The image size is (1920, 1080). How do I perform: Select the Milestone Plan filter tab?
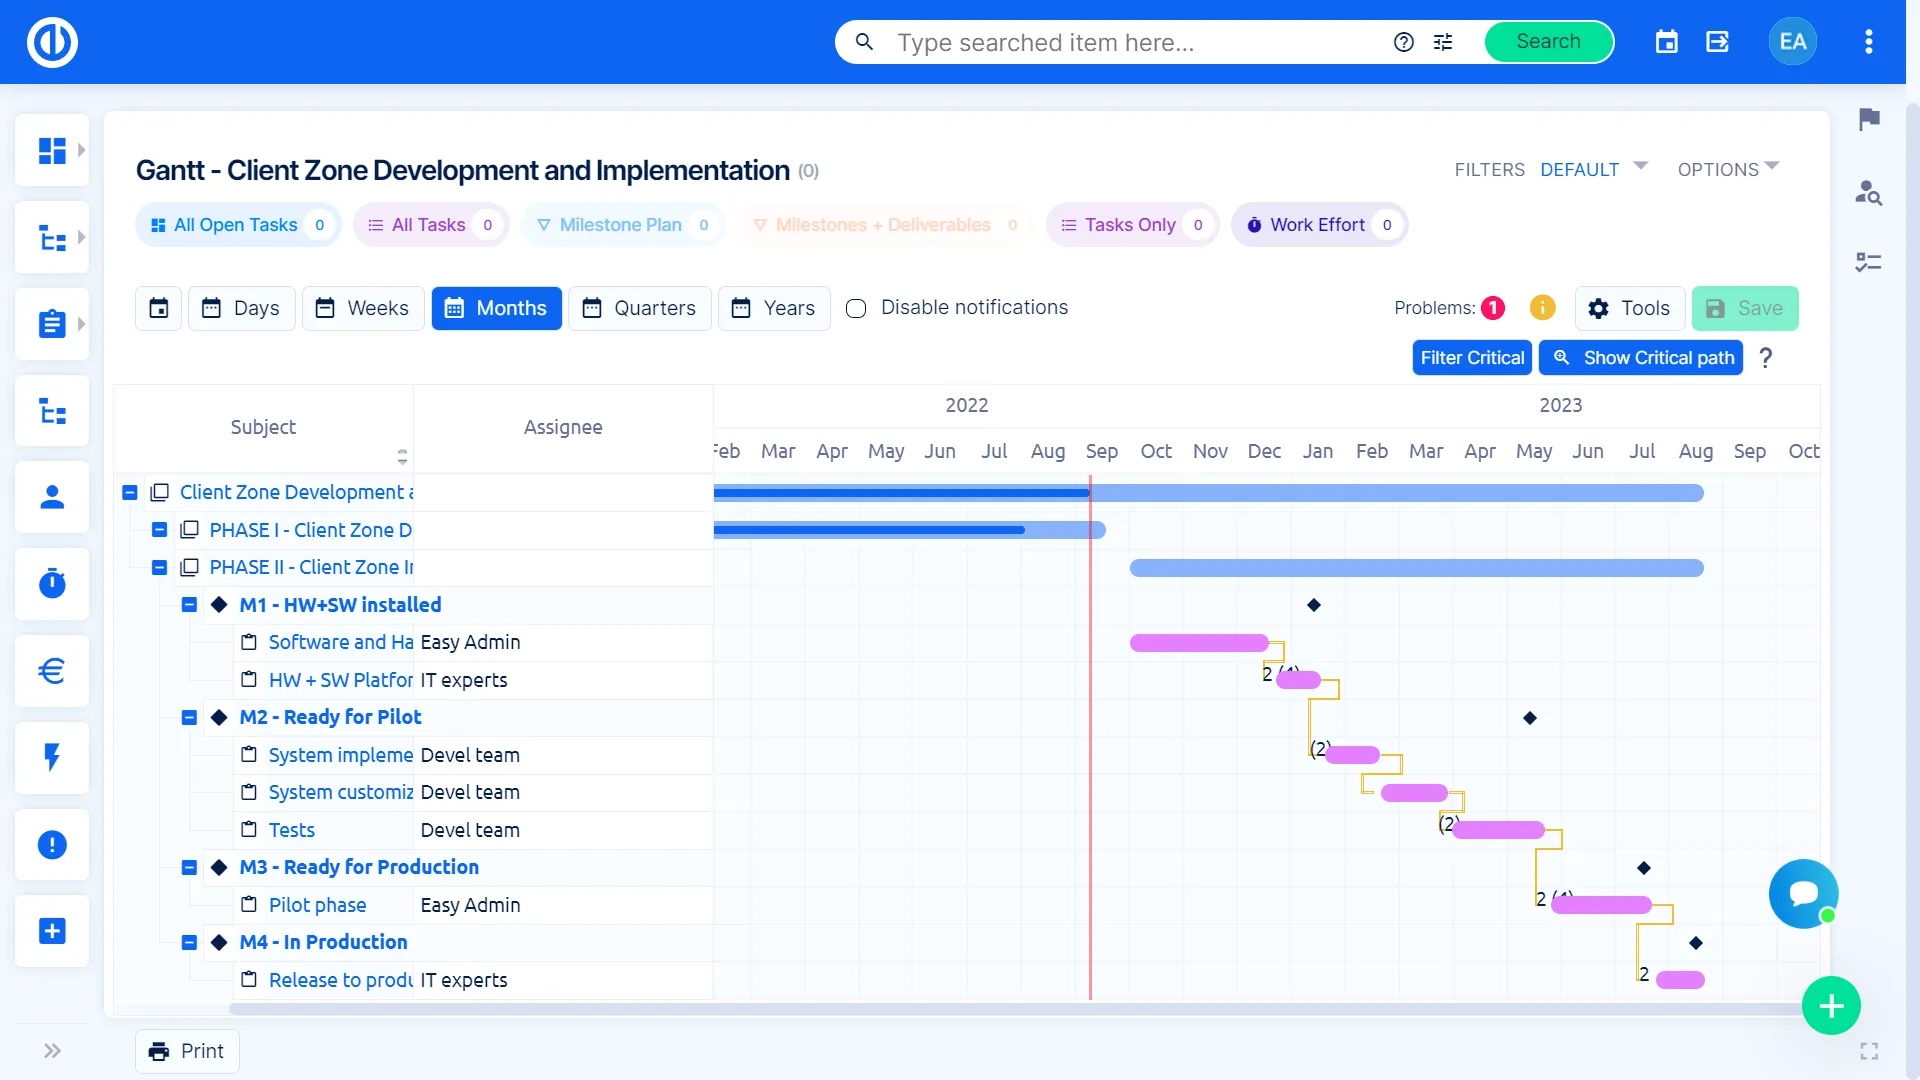coord(623,225)
